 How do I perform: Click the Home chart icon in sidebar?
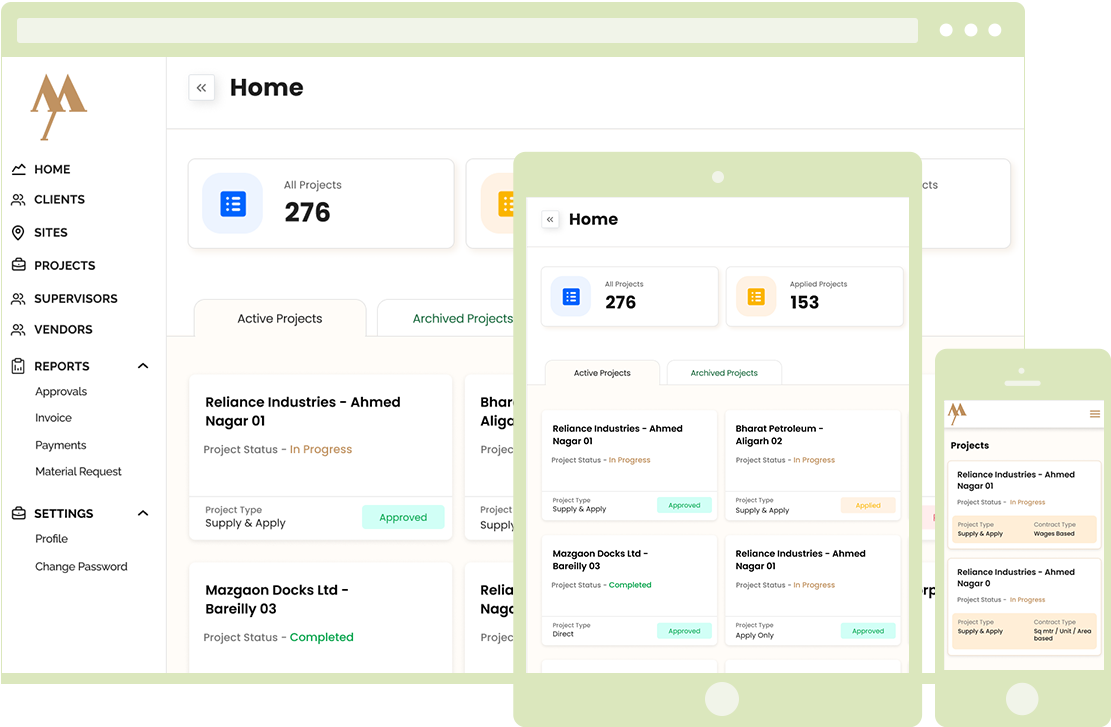[18, 170]
